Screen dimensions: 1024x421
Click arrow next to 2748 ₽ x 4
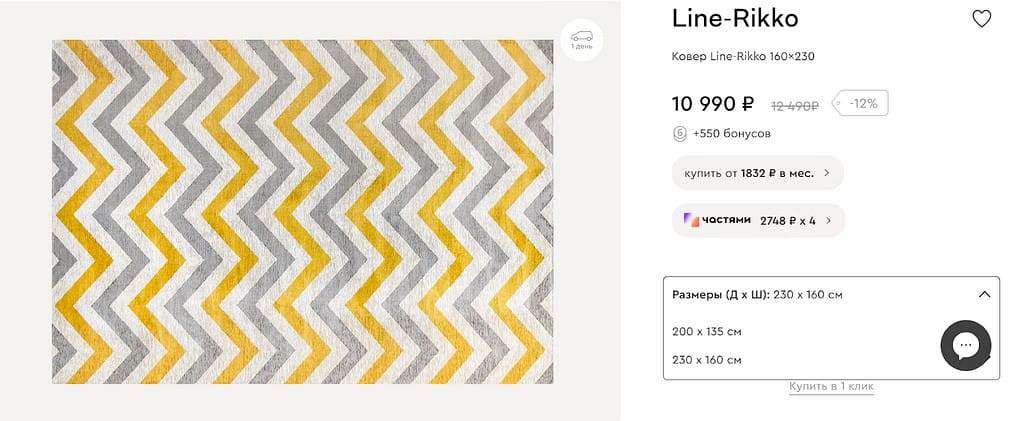tap(827, 220)
